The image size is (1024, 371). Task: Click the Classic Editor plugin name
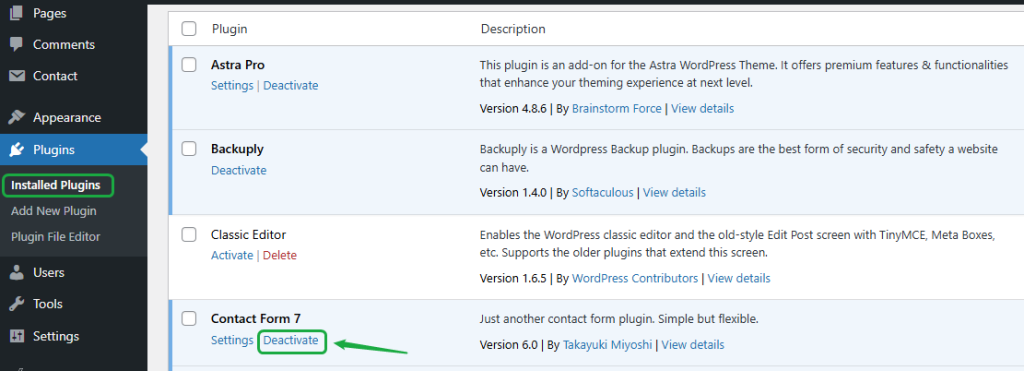coord(248,234)
